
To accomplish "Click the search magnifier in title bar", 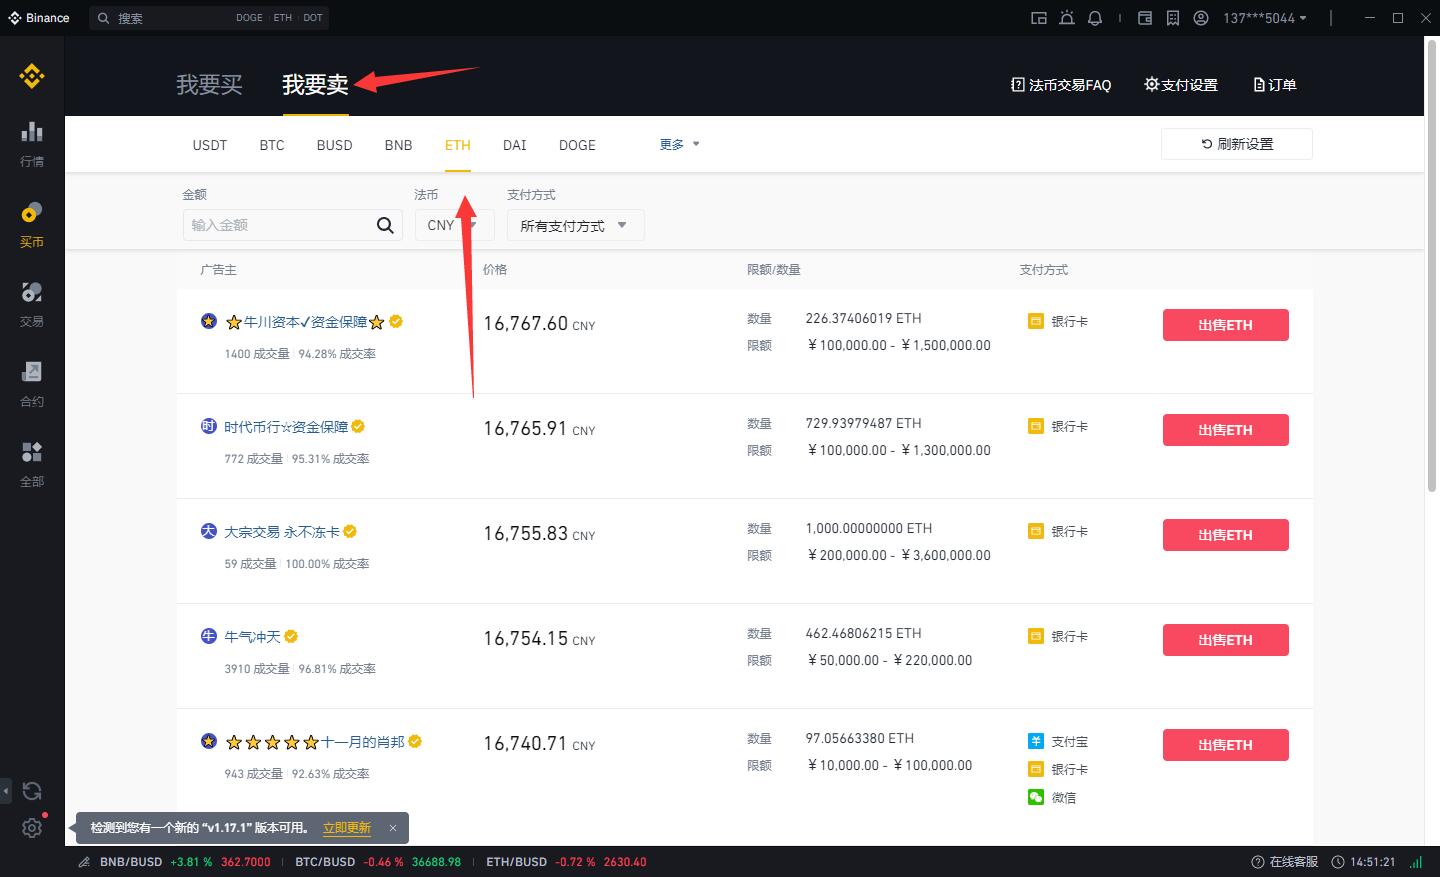I will click(x=103, y=18).
